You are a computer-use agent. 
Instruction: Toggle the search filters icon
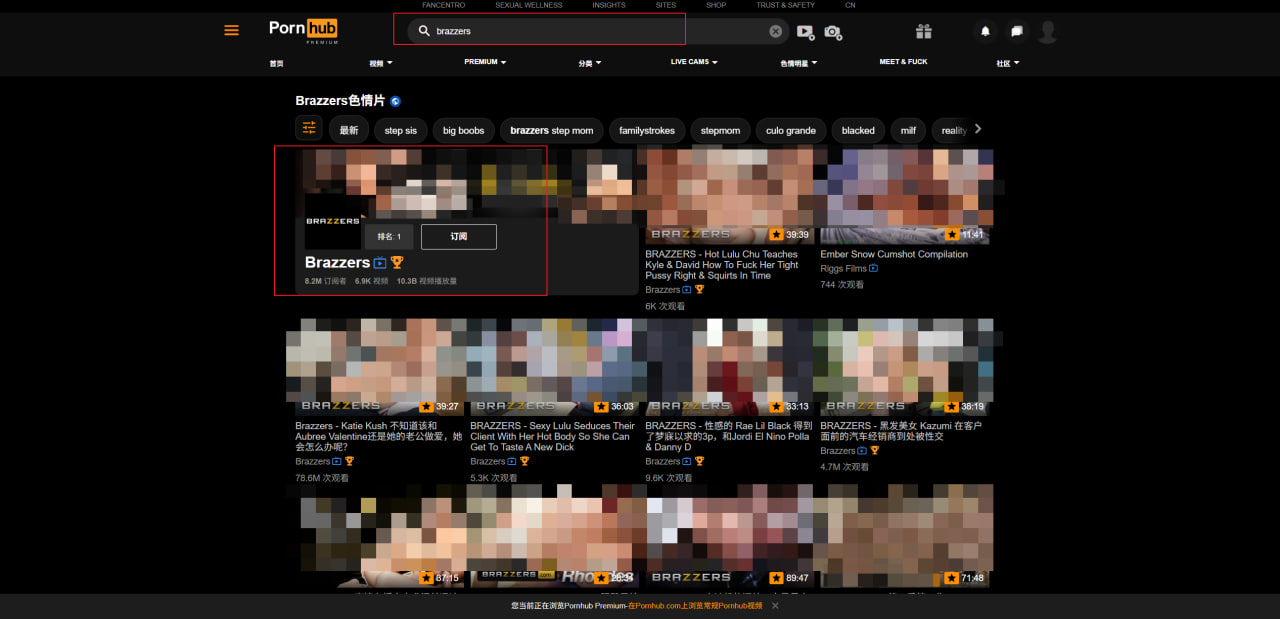(309, 129)
